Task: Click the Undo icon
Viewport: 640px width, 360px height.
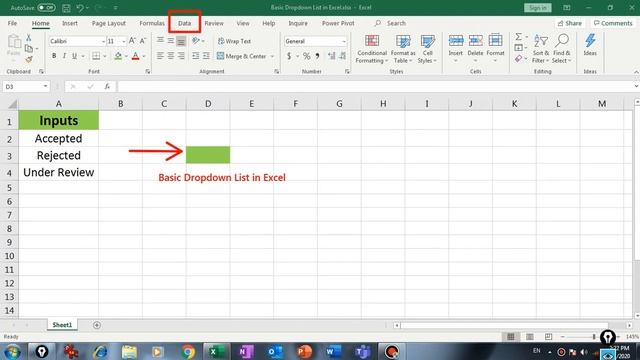Action: click(x=80, y=8)
